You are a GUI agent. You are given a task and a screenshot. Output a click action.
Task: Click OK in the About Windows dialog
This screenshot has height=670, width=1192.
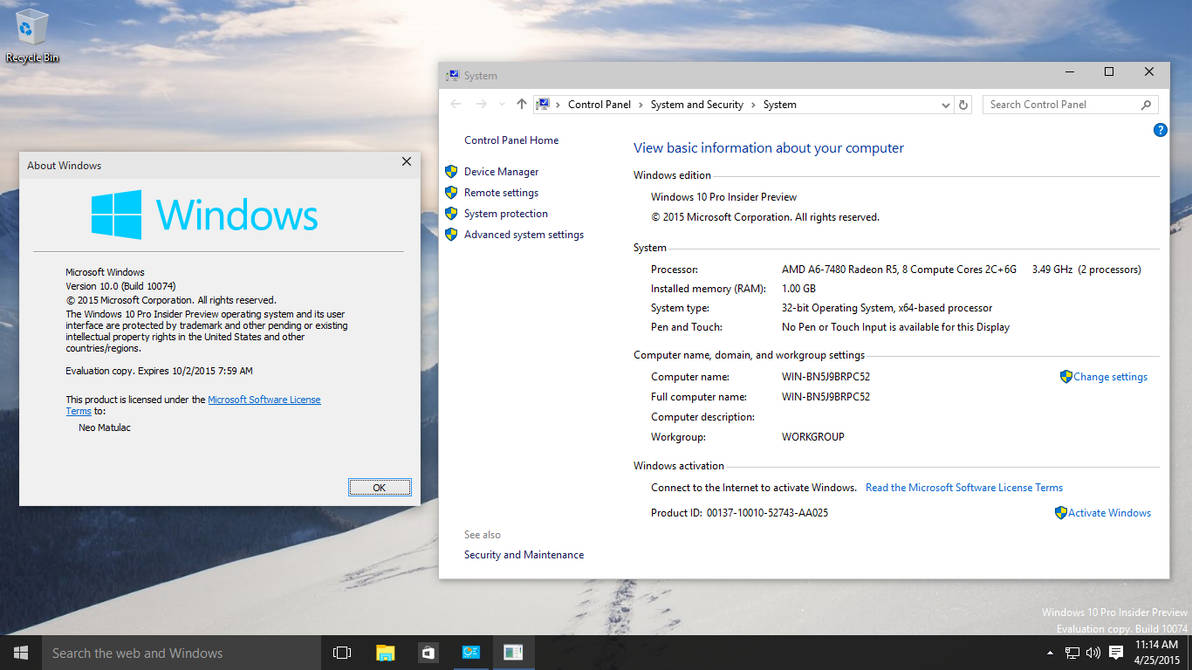point(379,487)
